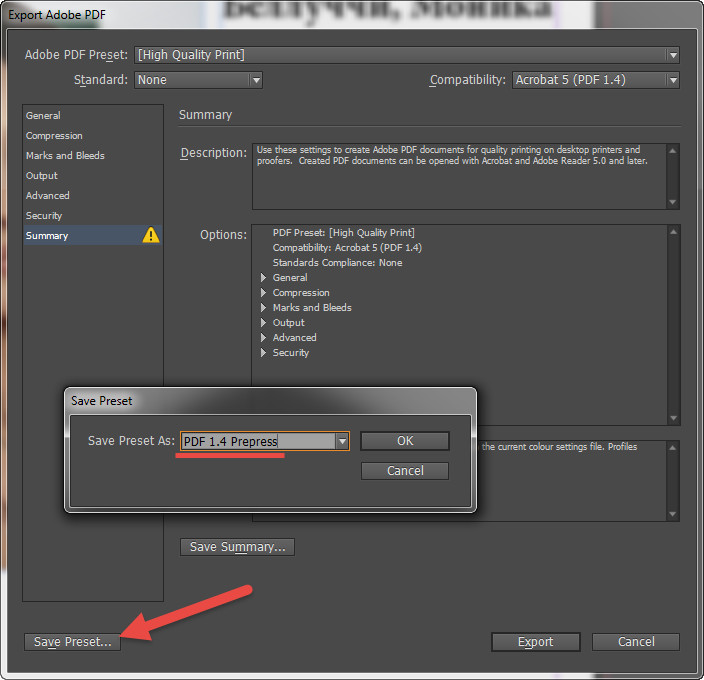This screenshot has width=704, height=680.
Task: Click 'Compatibility: Acrobat 5 (PDF 1.4)' row
Action: [x=347, y=248]
